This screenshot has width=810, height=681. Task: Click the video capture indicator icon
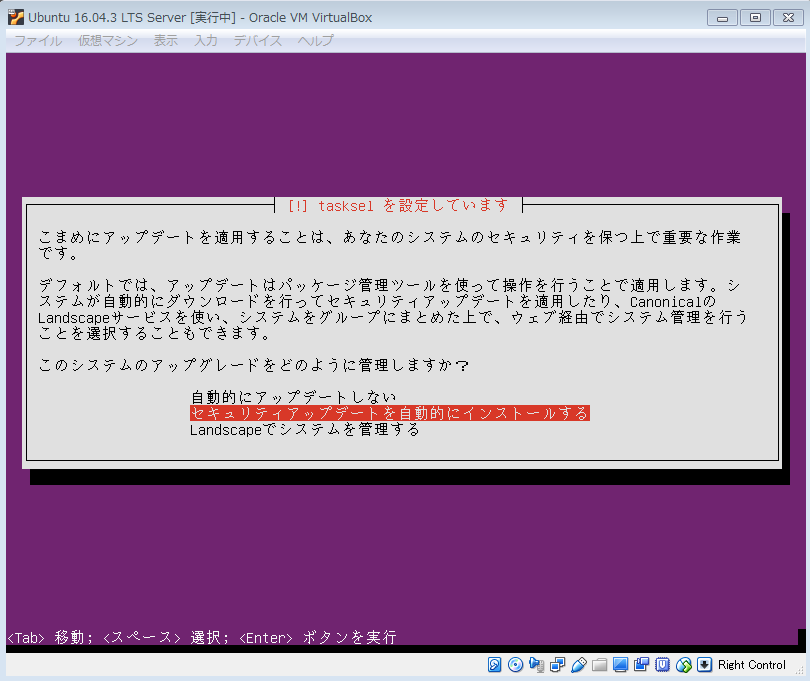click(x=641, y=665)
